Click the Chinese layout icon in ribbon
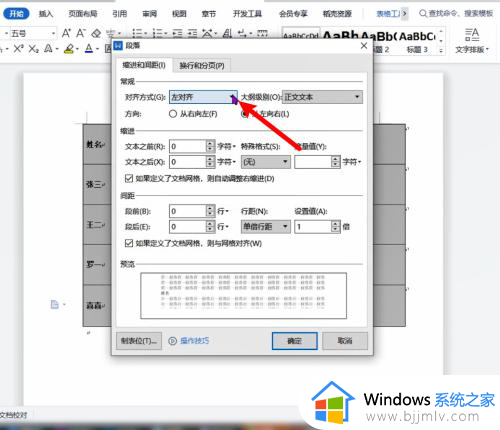The image size is (500, 430). point(208,33)
